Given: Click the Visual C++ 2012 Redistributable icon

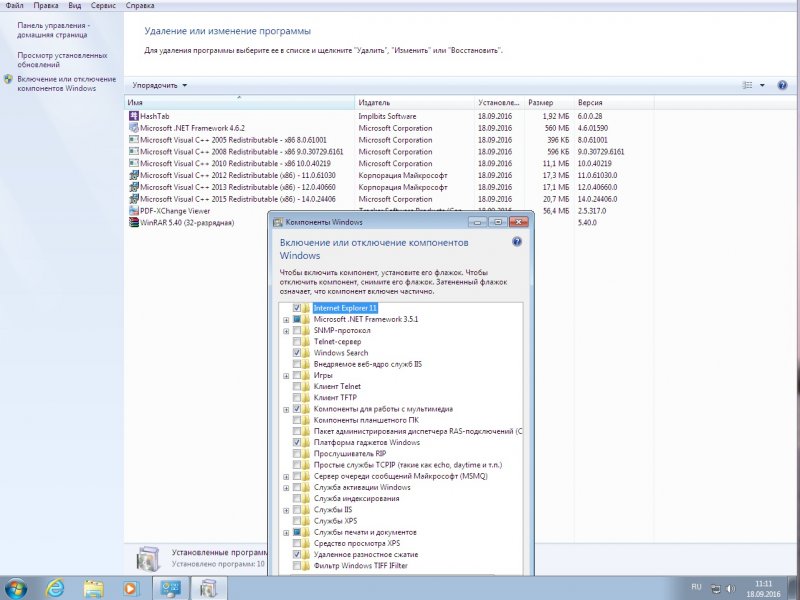Looking at the screenshot, I should click(134, 175).
